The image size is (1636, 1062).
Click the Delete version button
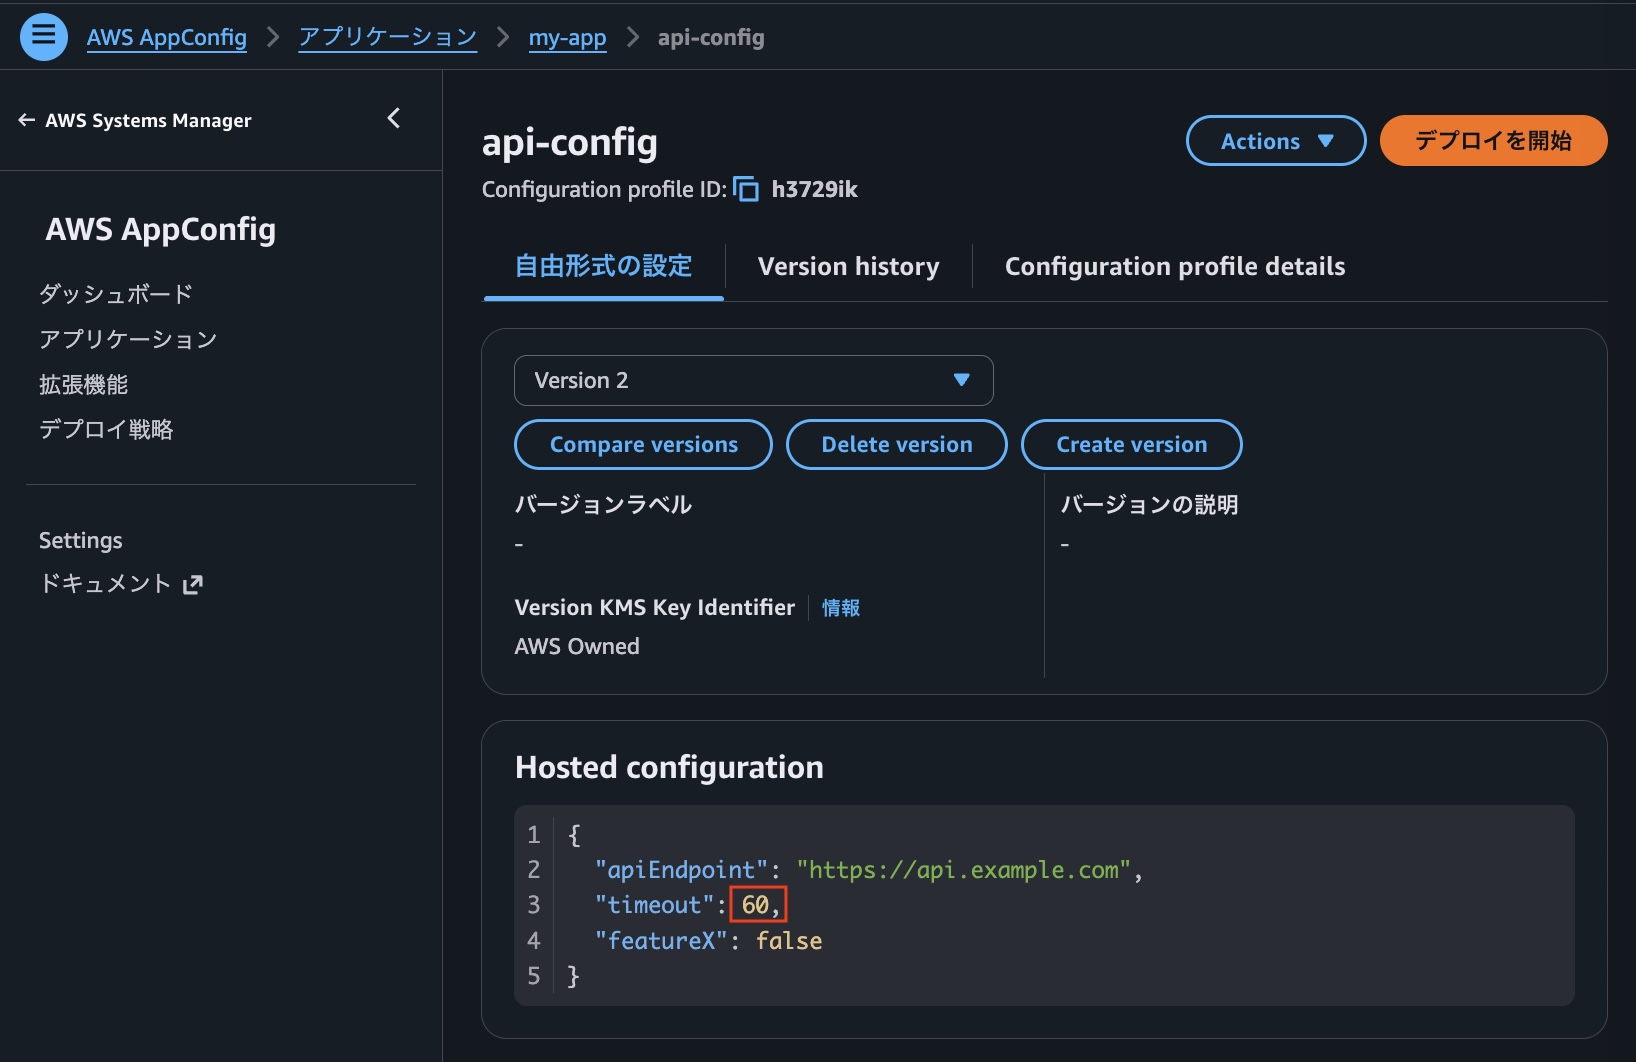(896, 445)
